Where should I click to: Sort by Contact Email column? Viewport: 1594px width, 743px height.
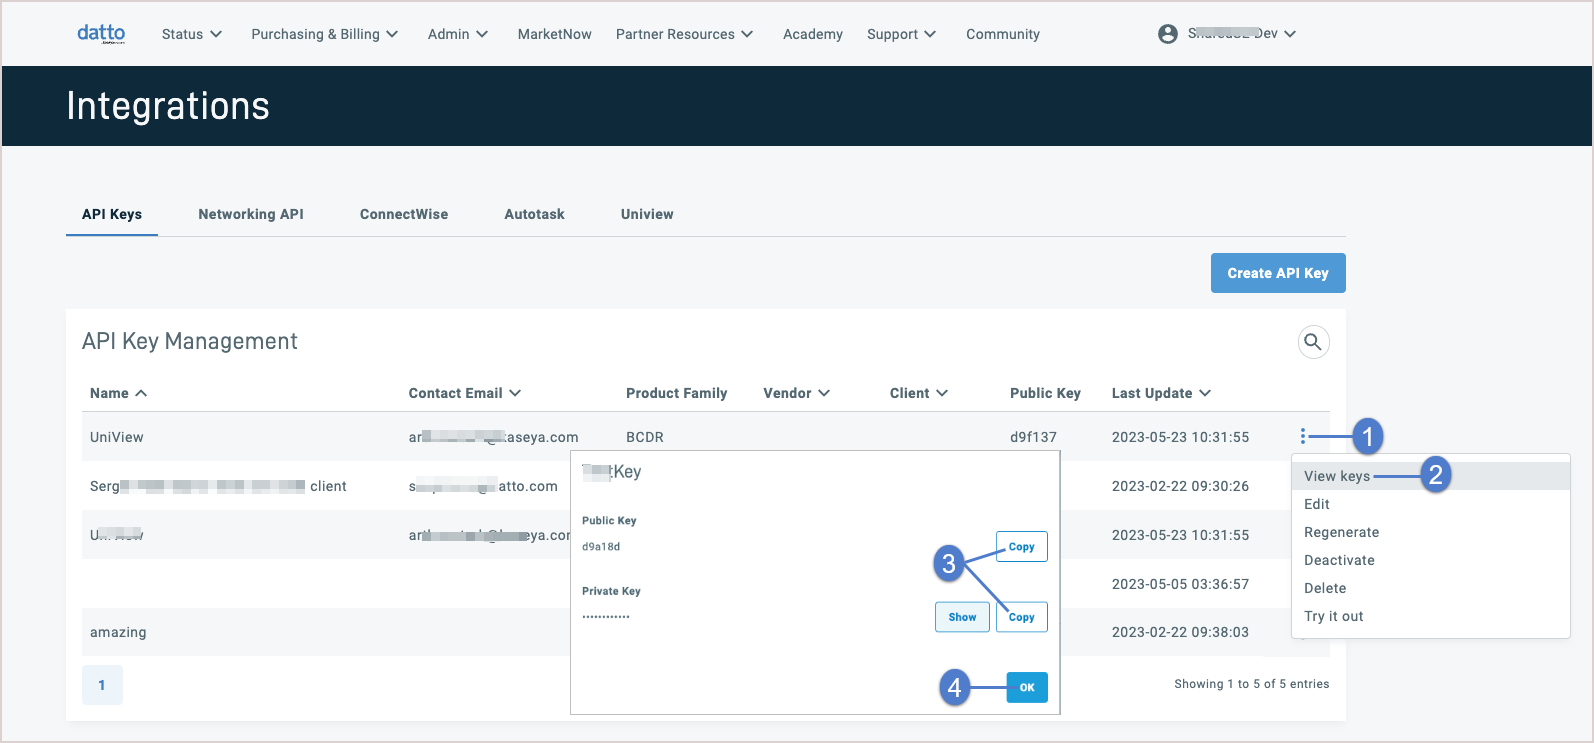(465, 393)
